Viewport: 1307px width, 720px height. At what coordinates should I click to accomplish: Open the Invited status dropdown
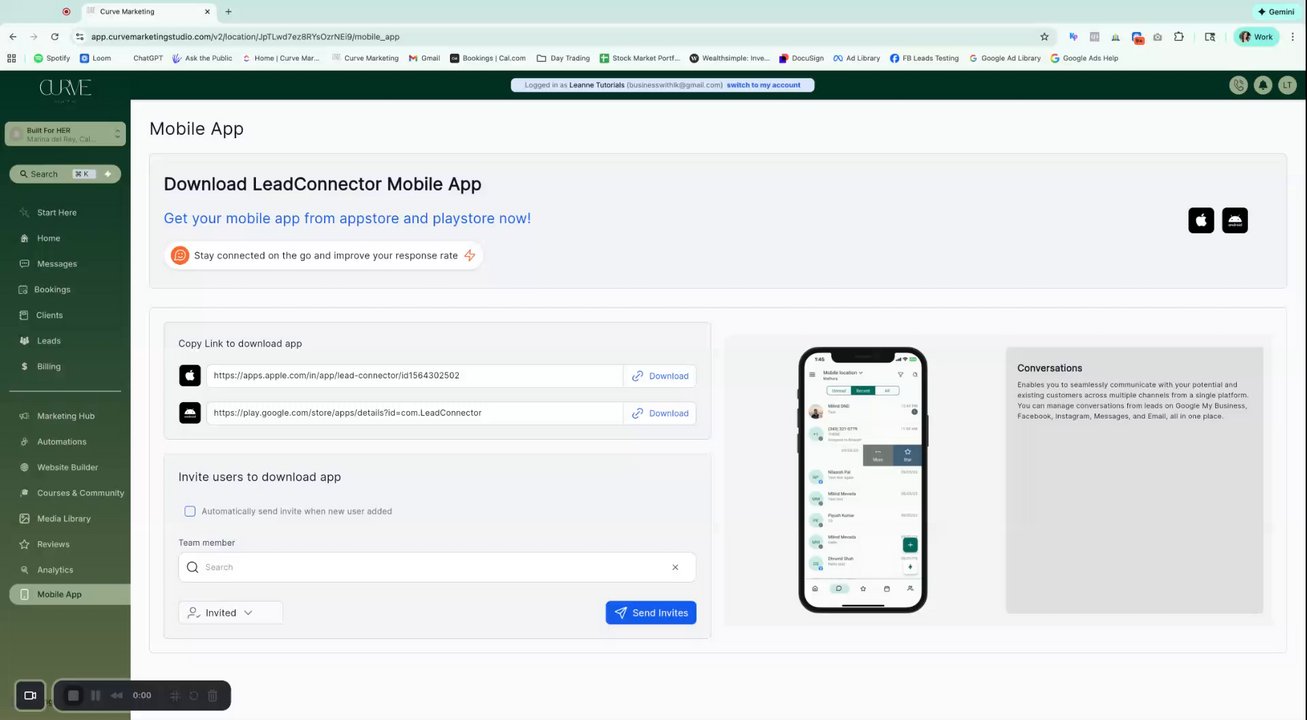[x=230, y=613]
